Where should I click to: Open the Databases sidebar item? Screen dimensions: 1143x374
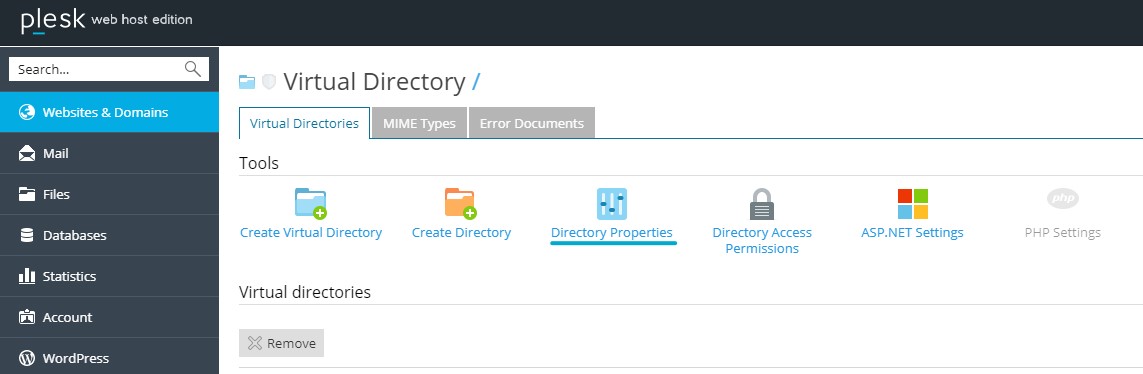[109, 235]
